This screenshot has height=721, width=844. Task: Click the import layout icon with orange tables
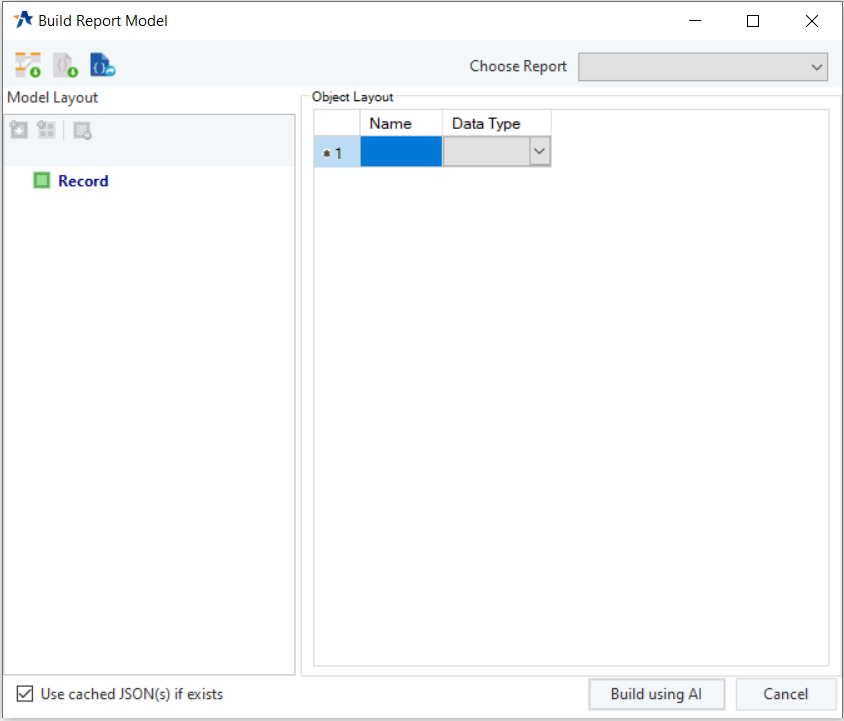[28, 66]
